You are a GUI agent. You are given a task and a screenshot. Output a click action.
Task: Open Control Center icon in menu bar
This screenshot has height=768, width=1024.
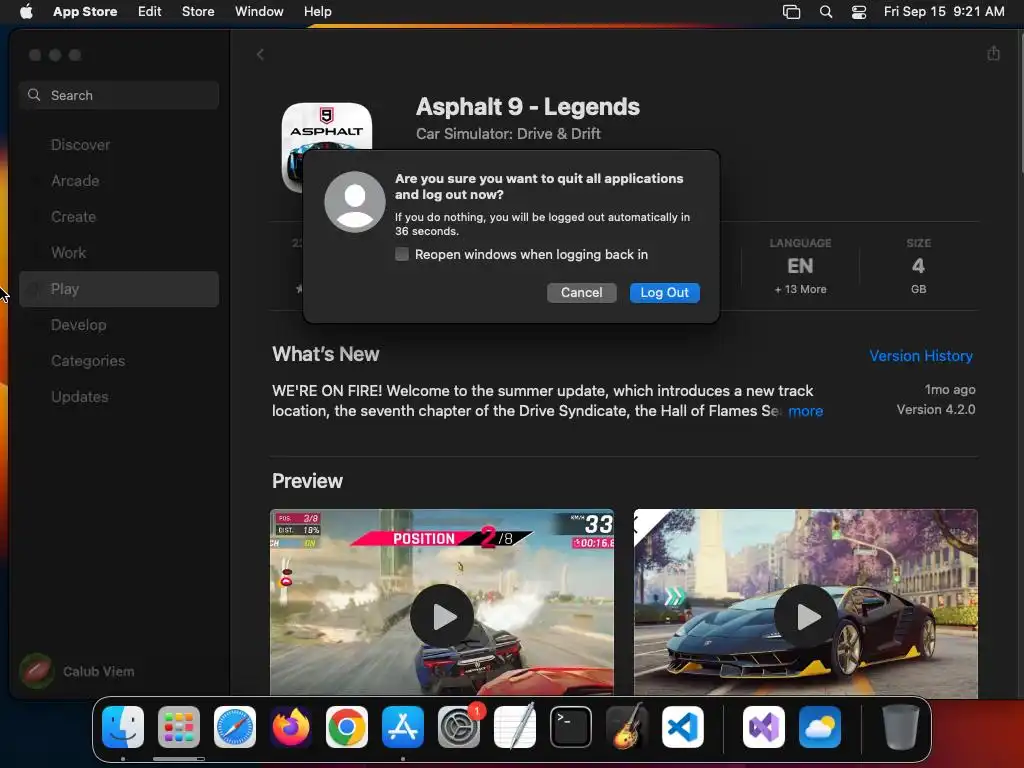click(859, 12)
